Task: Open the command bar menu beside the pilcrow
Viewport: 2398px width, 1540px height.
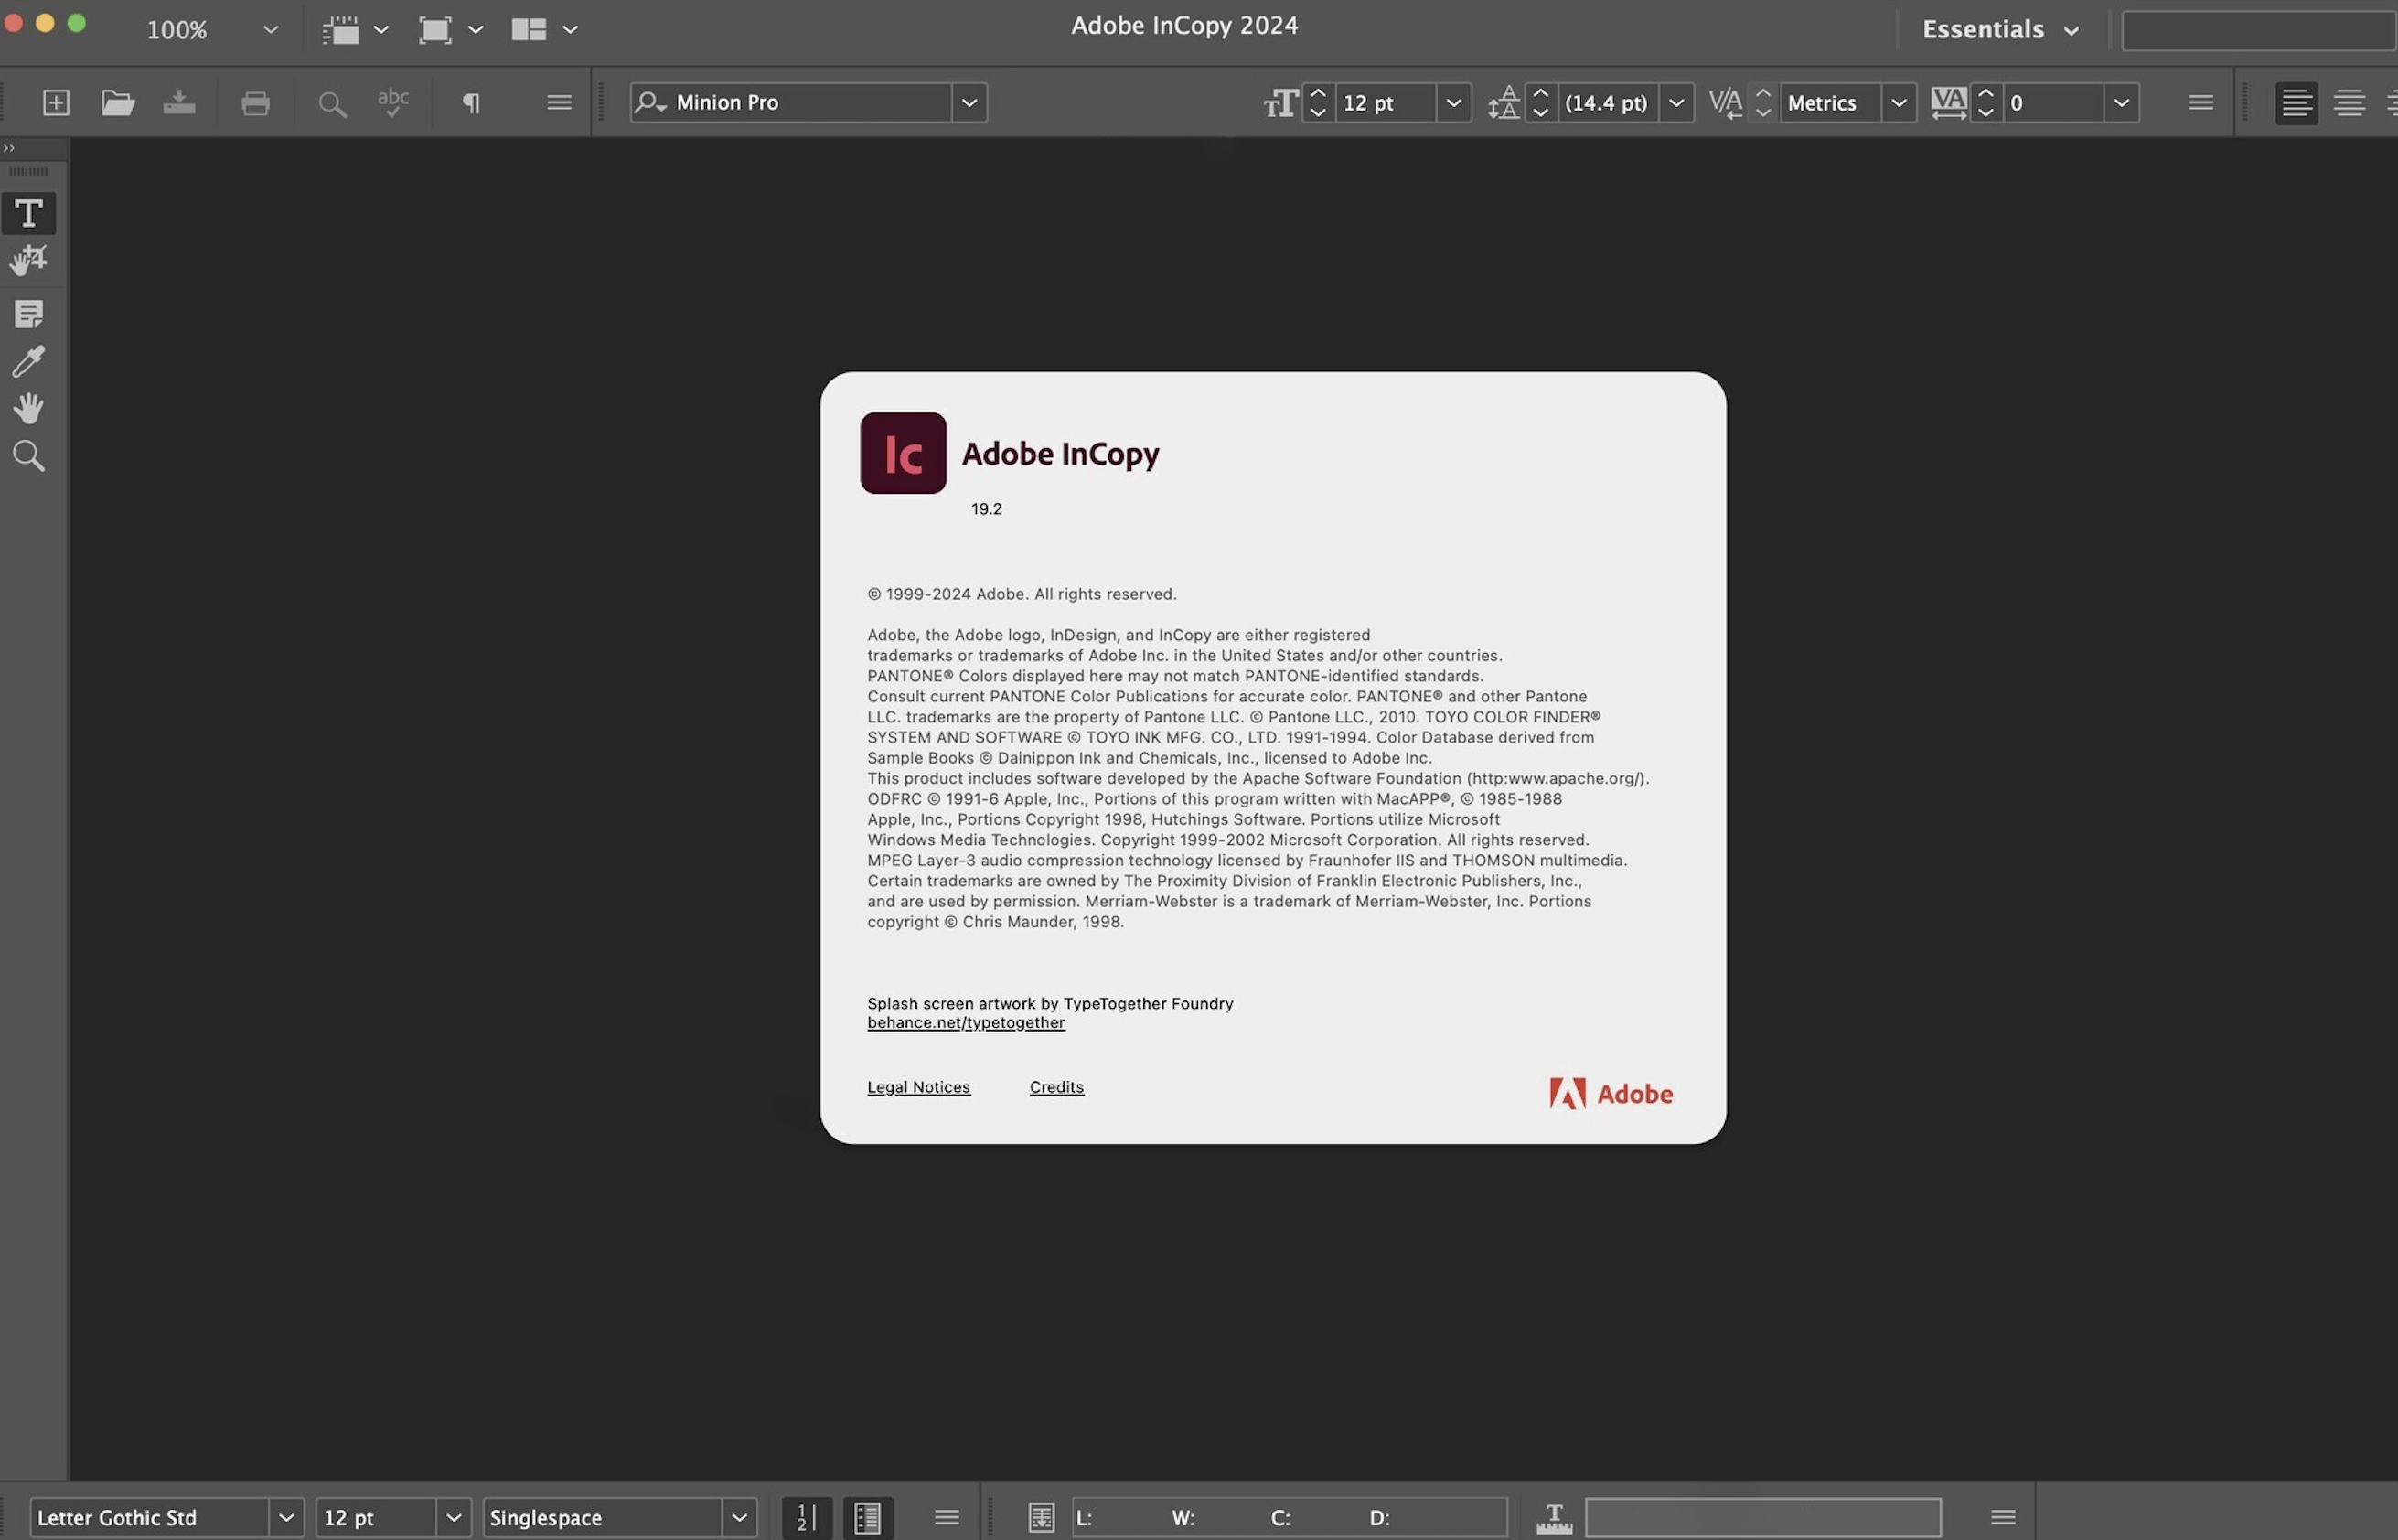Action: (x=559, y=102)
